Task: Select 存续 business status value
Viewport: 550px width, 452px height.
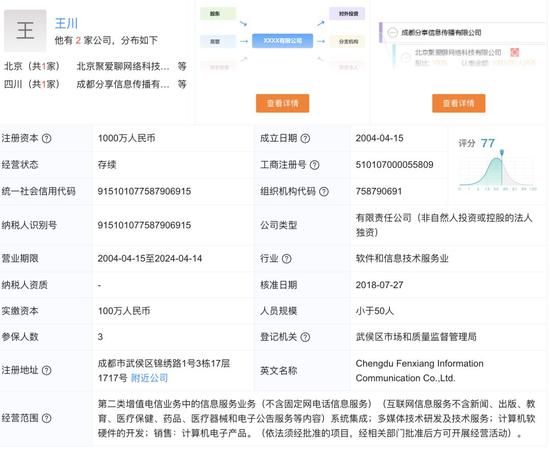Action: 107,165
